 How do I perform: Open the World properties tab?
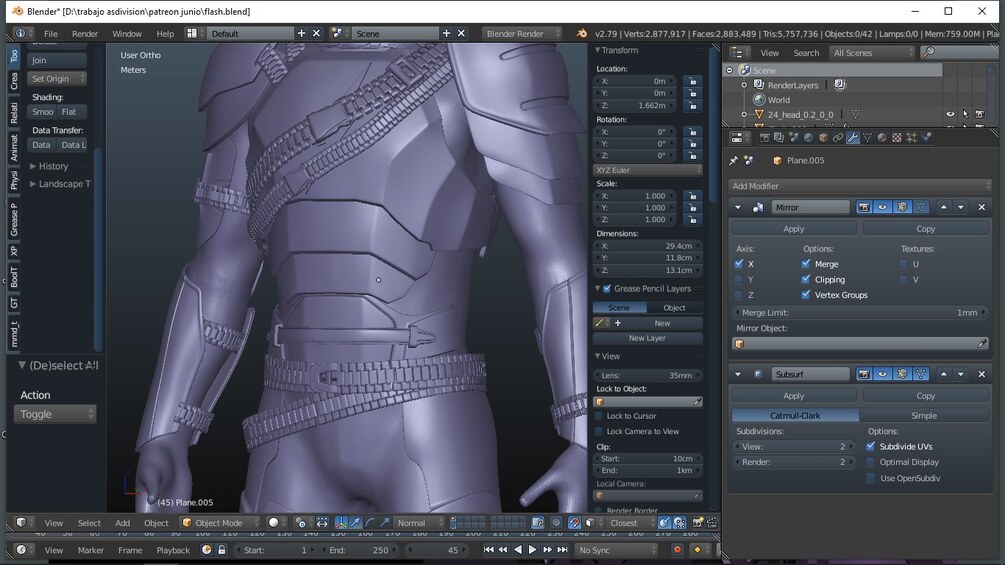(x=808, y=138)
